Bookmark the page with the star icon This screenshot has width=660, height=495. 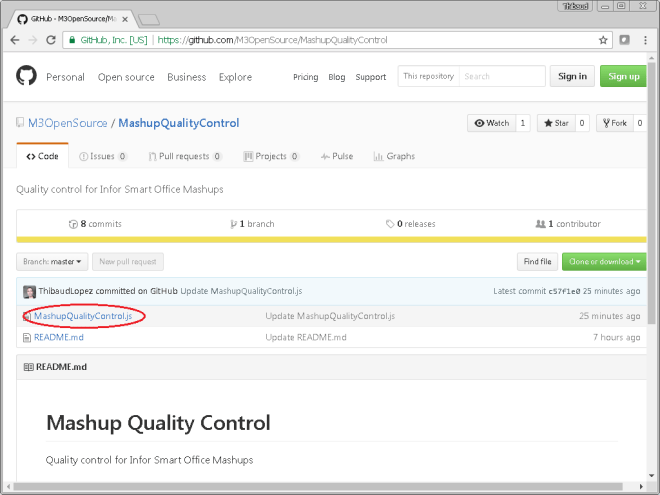coord(603,40)
